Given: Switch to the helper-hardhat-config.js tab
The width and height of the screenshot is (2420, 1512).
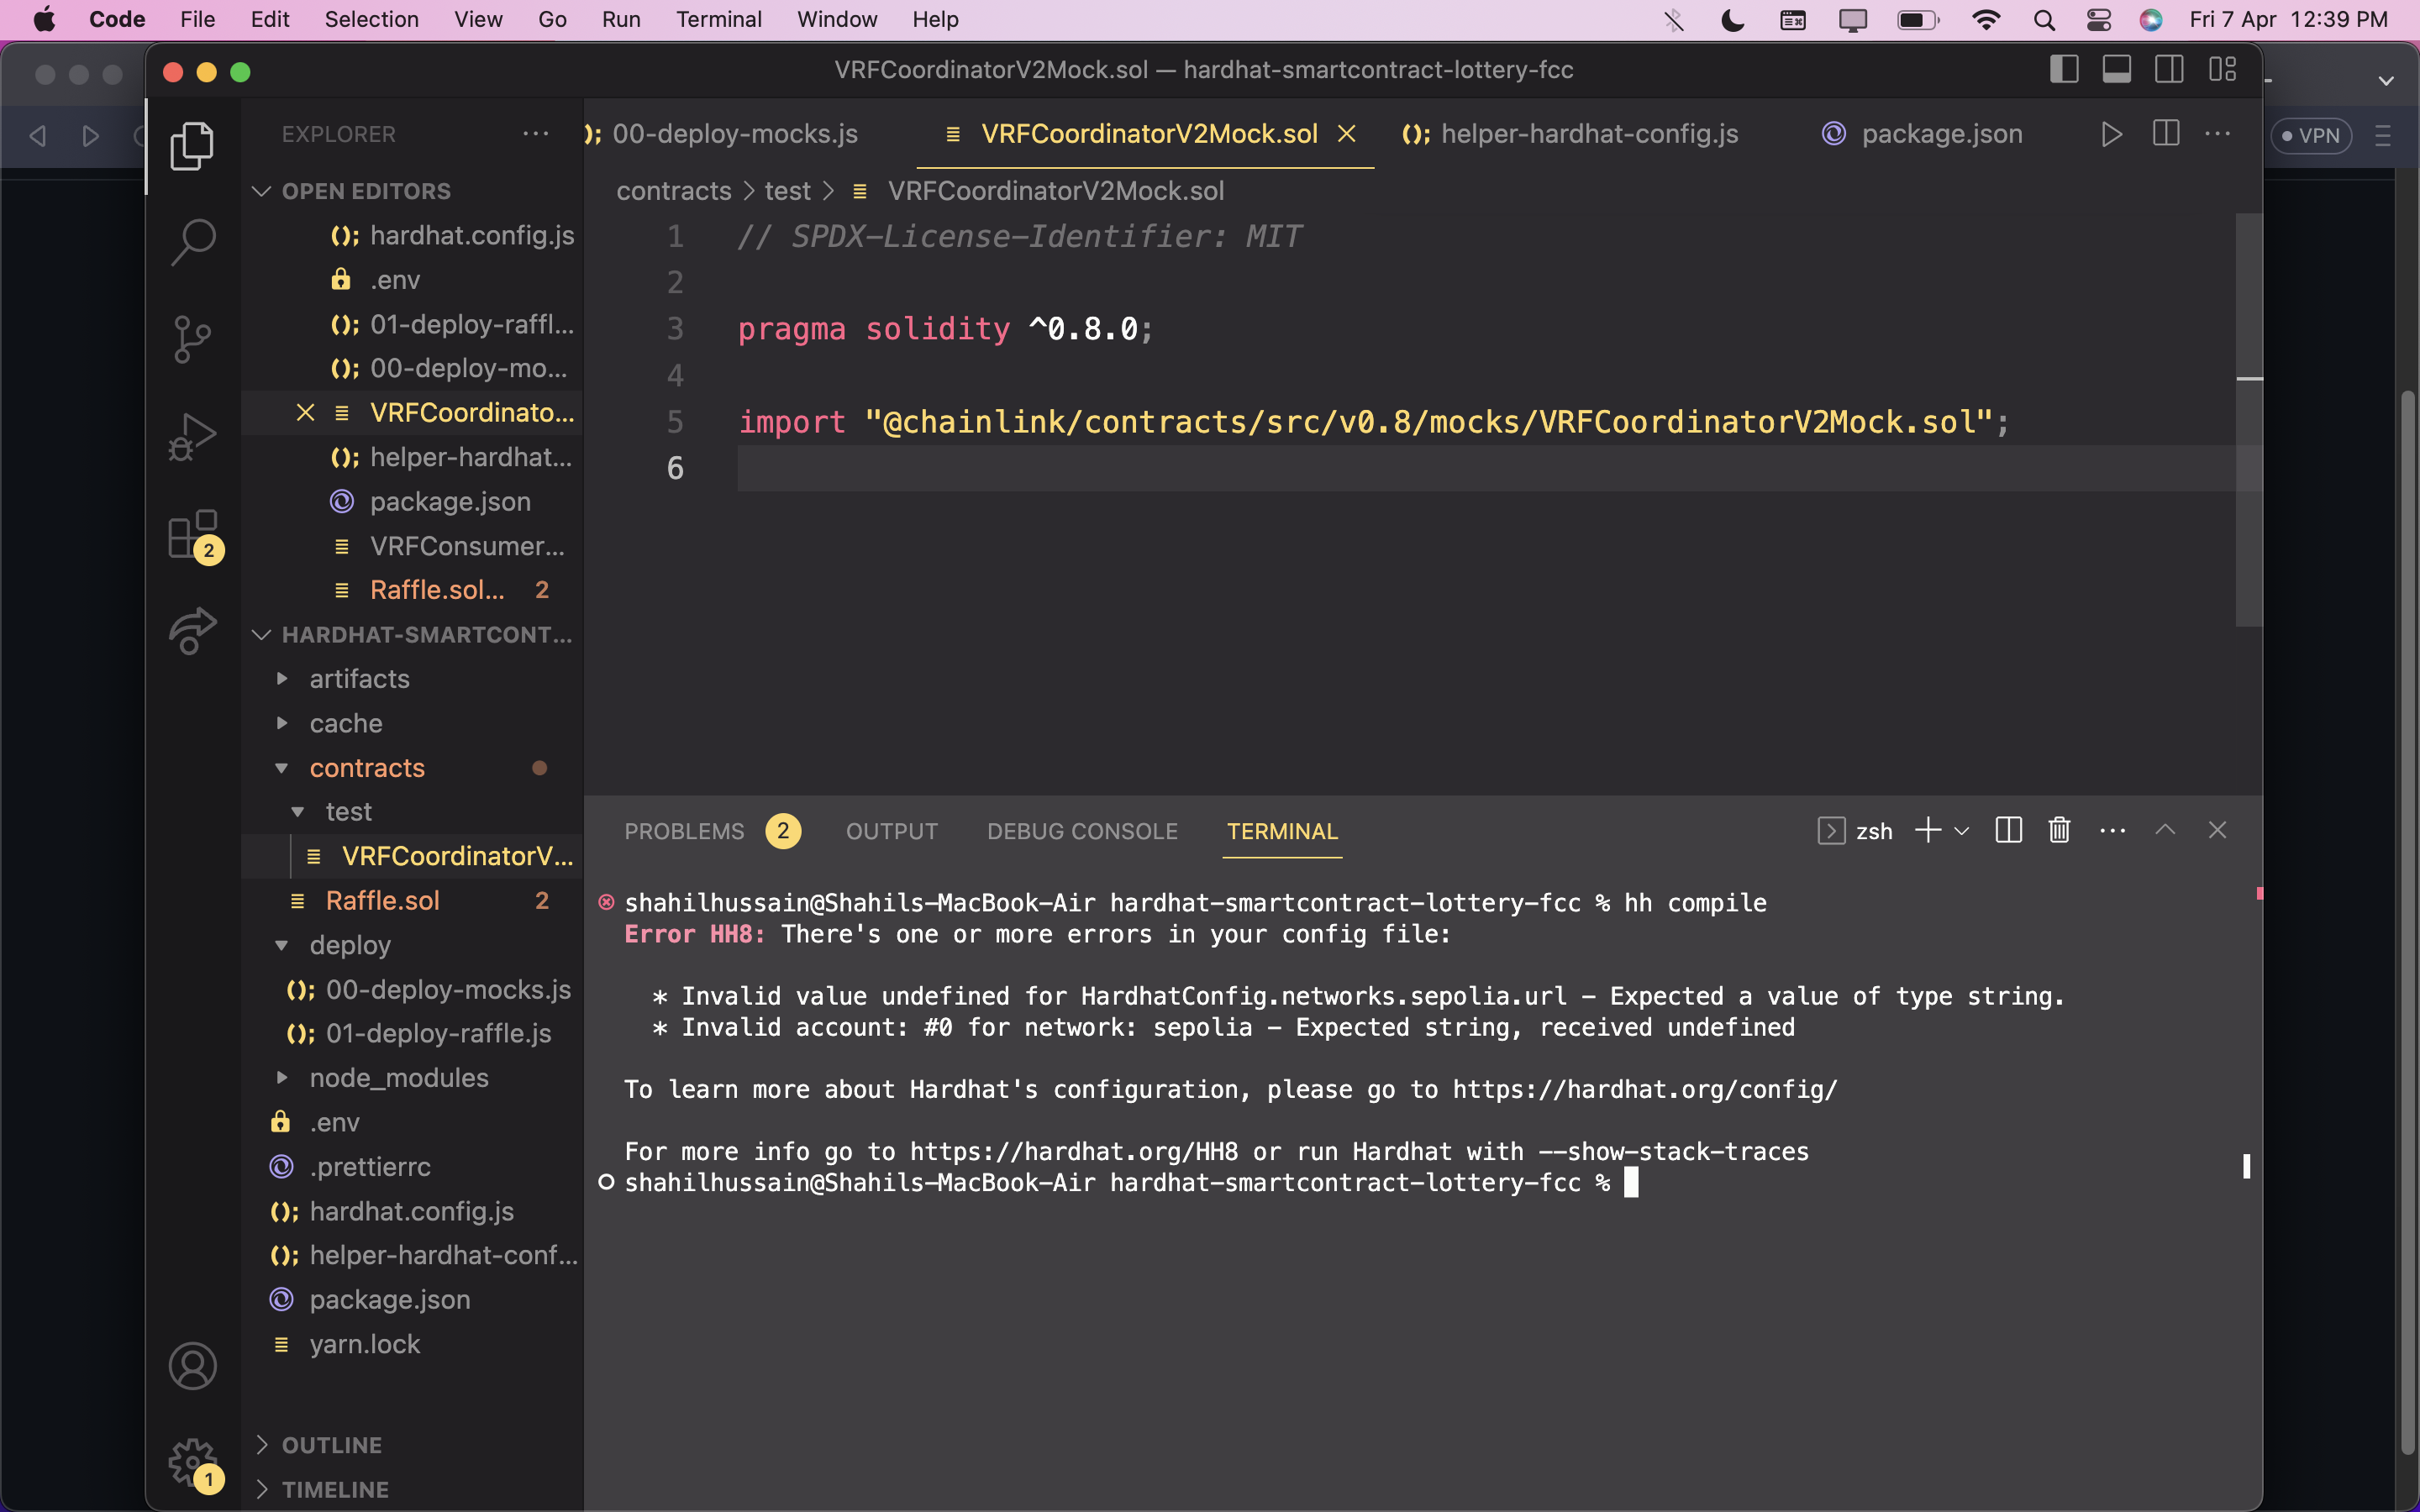Looking at the screenshot, I should pyautogui.click(x=1570, y=134).
